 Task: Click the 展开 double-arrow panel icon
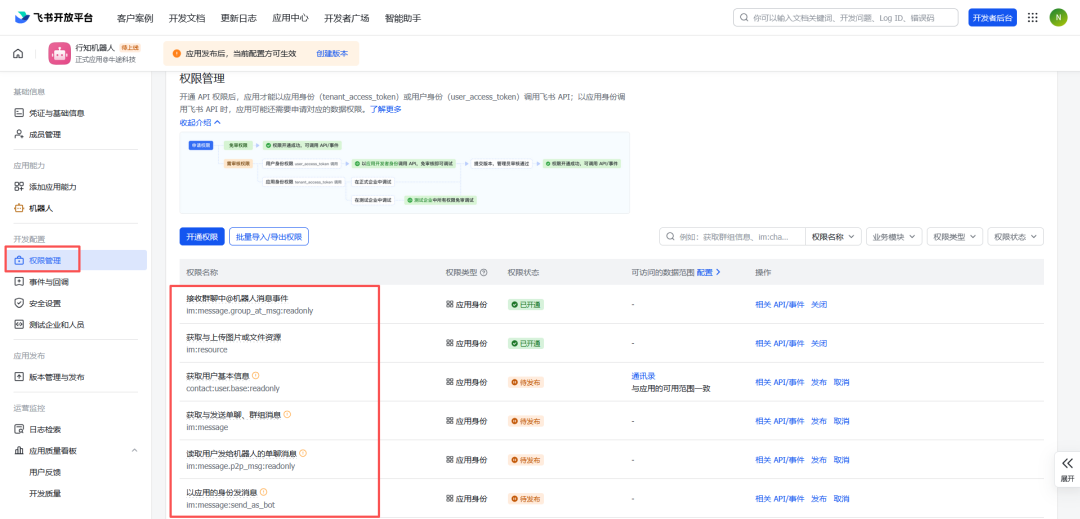tap(1067, 463)
